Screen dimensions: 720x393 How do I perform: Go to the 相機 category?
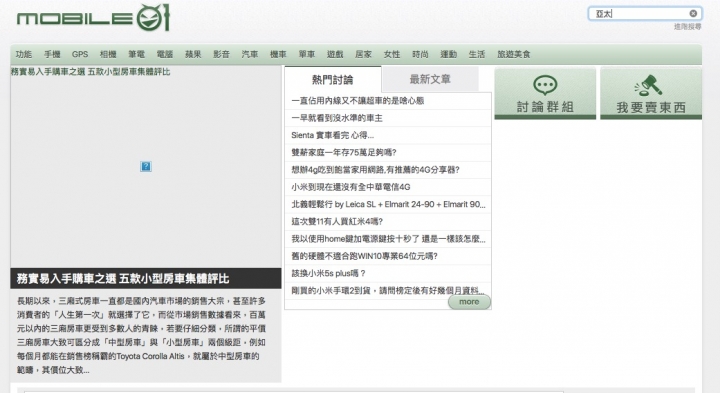(108, 54)
